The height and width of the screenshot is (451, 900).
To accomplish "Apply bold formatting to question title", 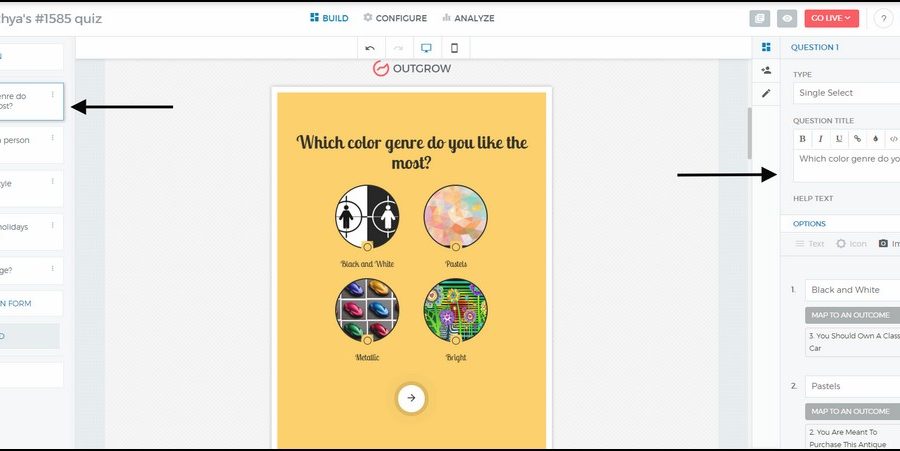I will point(802,139).
